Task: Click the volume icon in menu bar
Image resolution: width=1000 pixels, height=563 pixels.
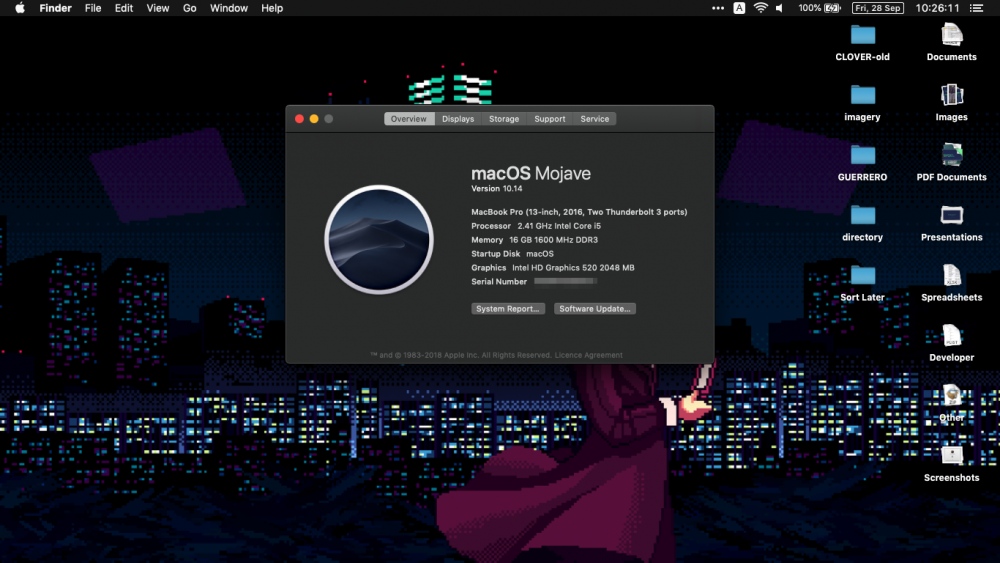Action: pyautogui.click(x=780, y=8)
